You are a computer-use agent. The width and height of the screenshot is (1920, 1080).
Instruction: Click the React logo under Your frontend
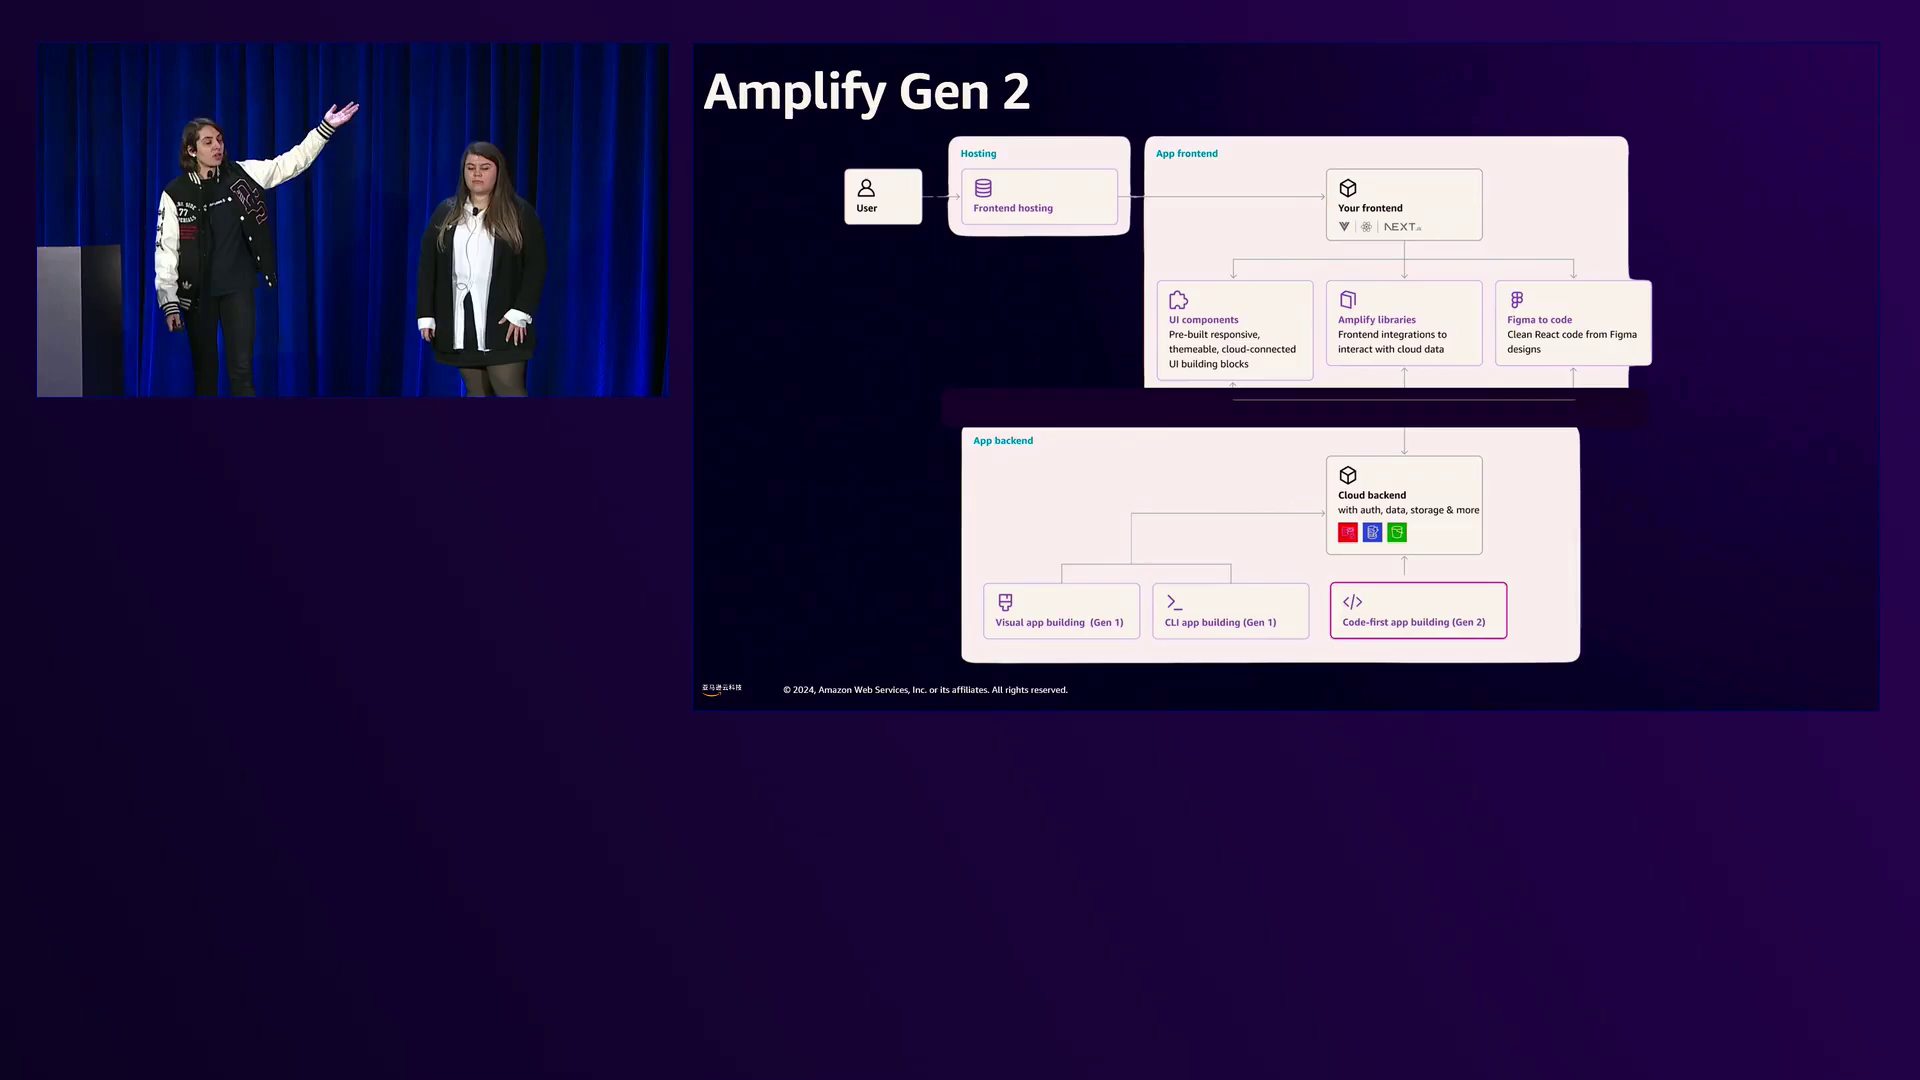pos(1366,227)
